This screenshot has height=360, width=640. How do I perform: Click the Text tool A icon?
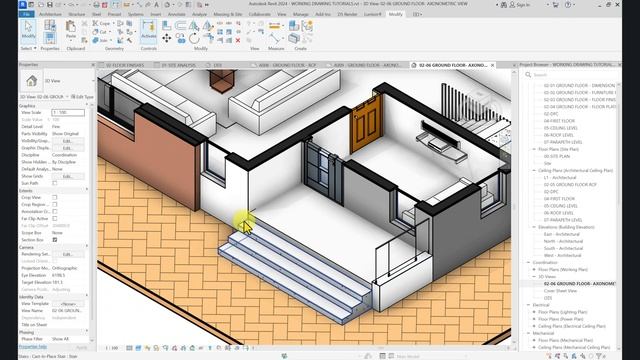156,5
